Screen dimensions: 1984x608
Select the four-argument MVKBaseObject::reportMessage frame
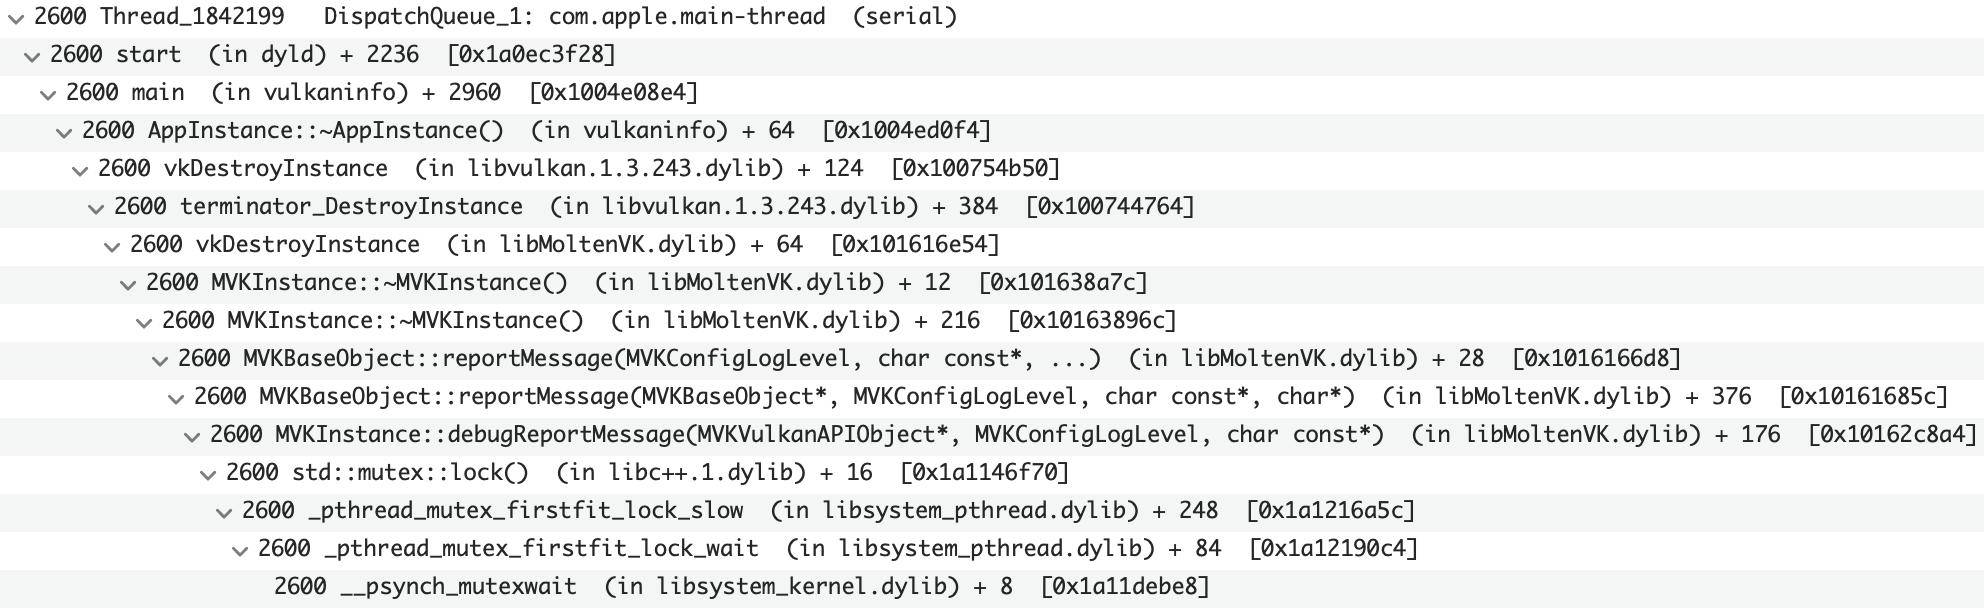coord(700,396)
